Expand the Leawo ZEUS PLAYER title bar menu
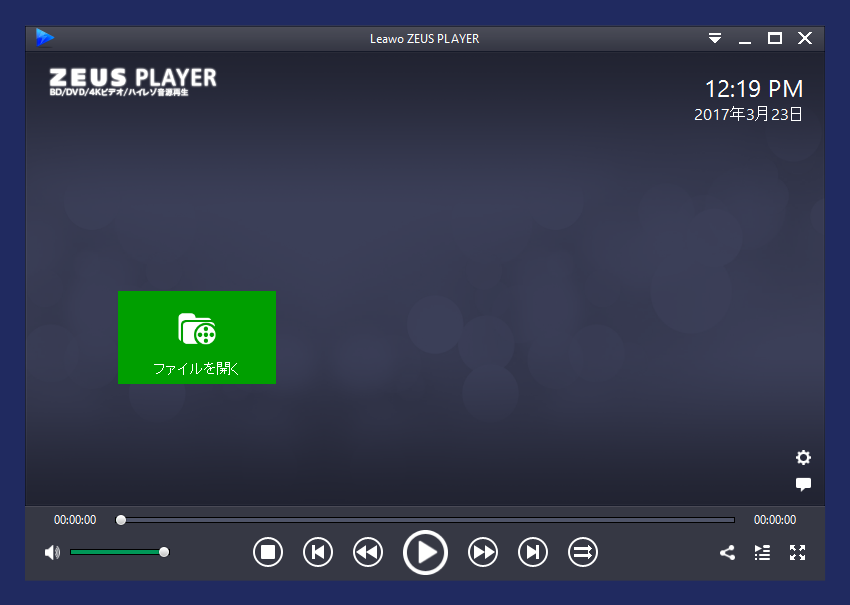Image resolution: width=850 pixels, height=605 pixels. click(x=715, y=38)
